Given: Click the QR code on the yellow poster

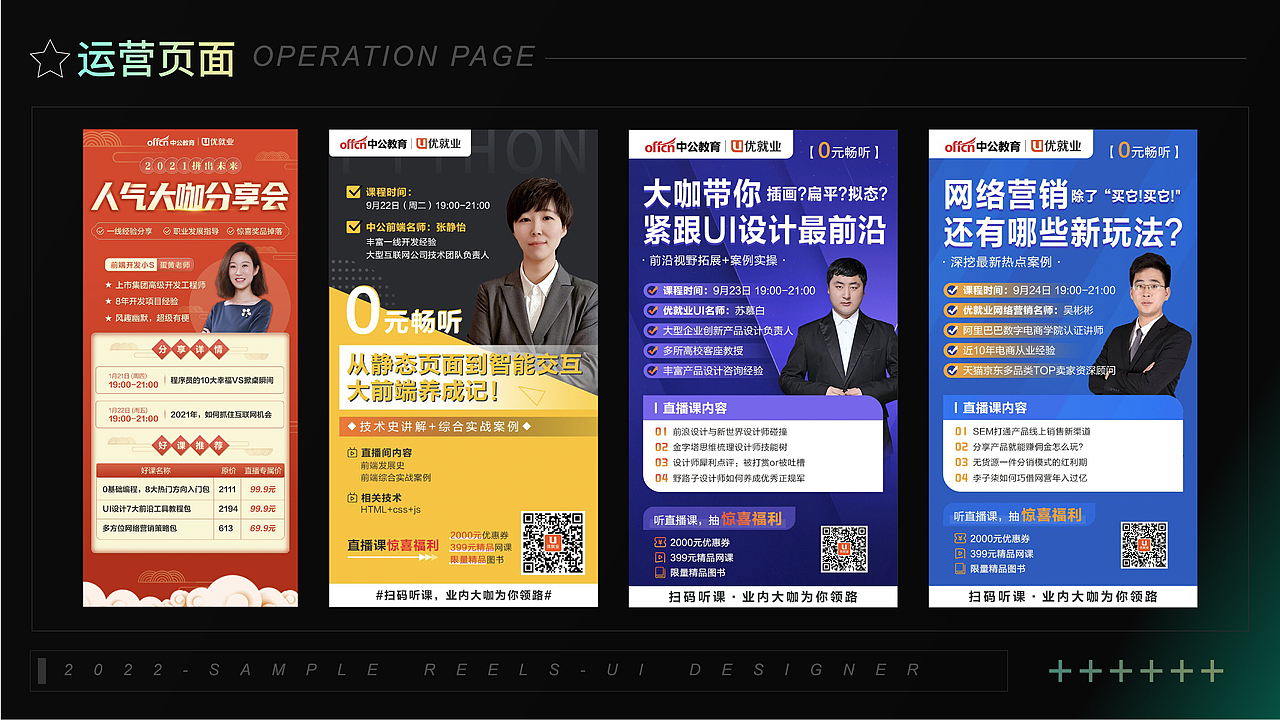Looking at the screenshot, I should [x=553, y=543].
